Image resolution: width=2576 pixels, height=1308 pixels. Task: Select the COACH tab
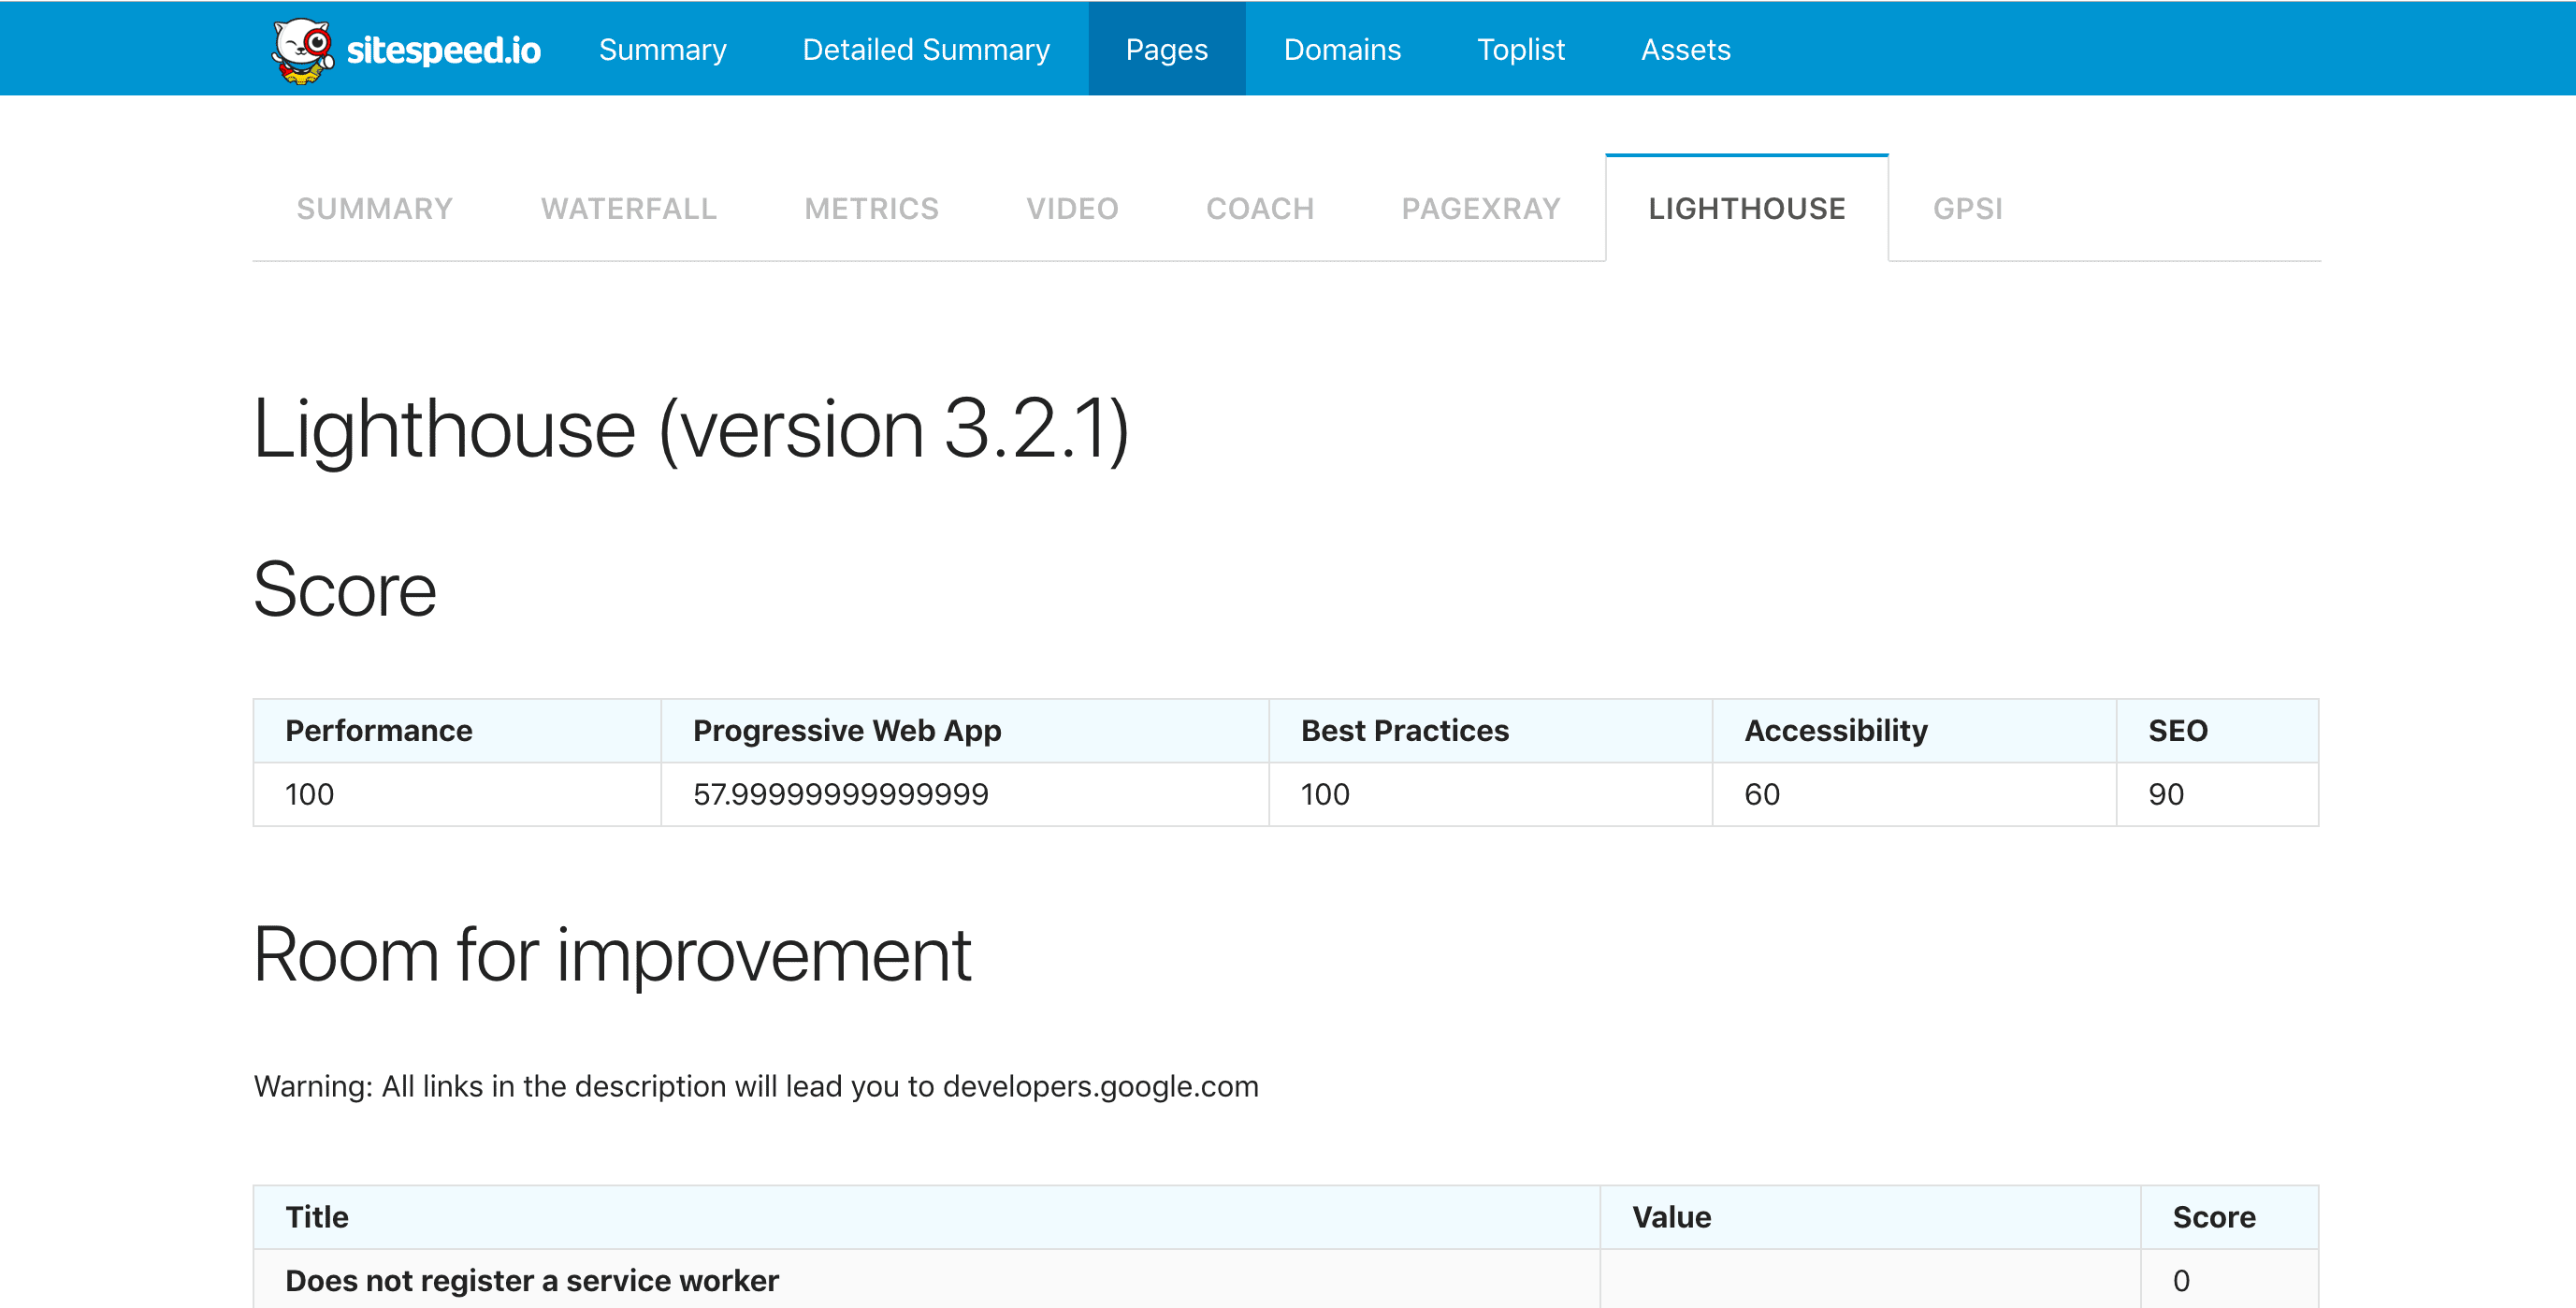pyautogui.click(x=1259, y=208)
